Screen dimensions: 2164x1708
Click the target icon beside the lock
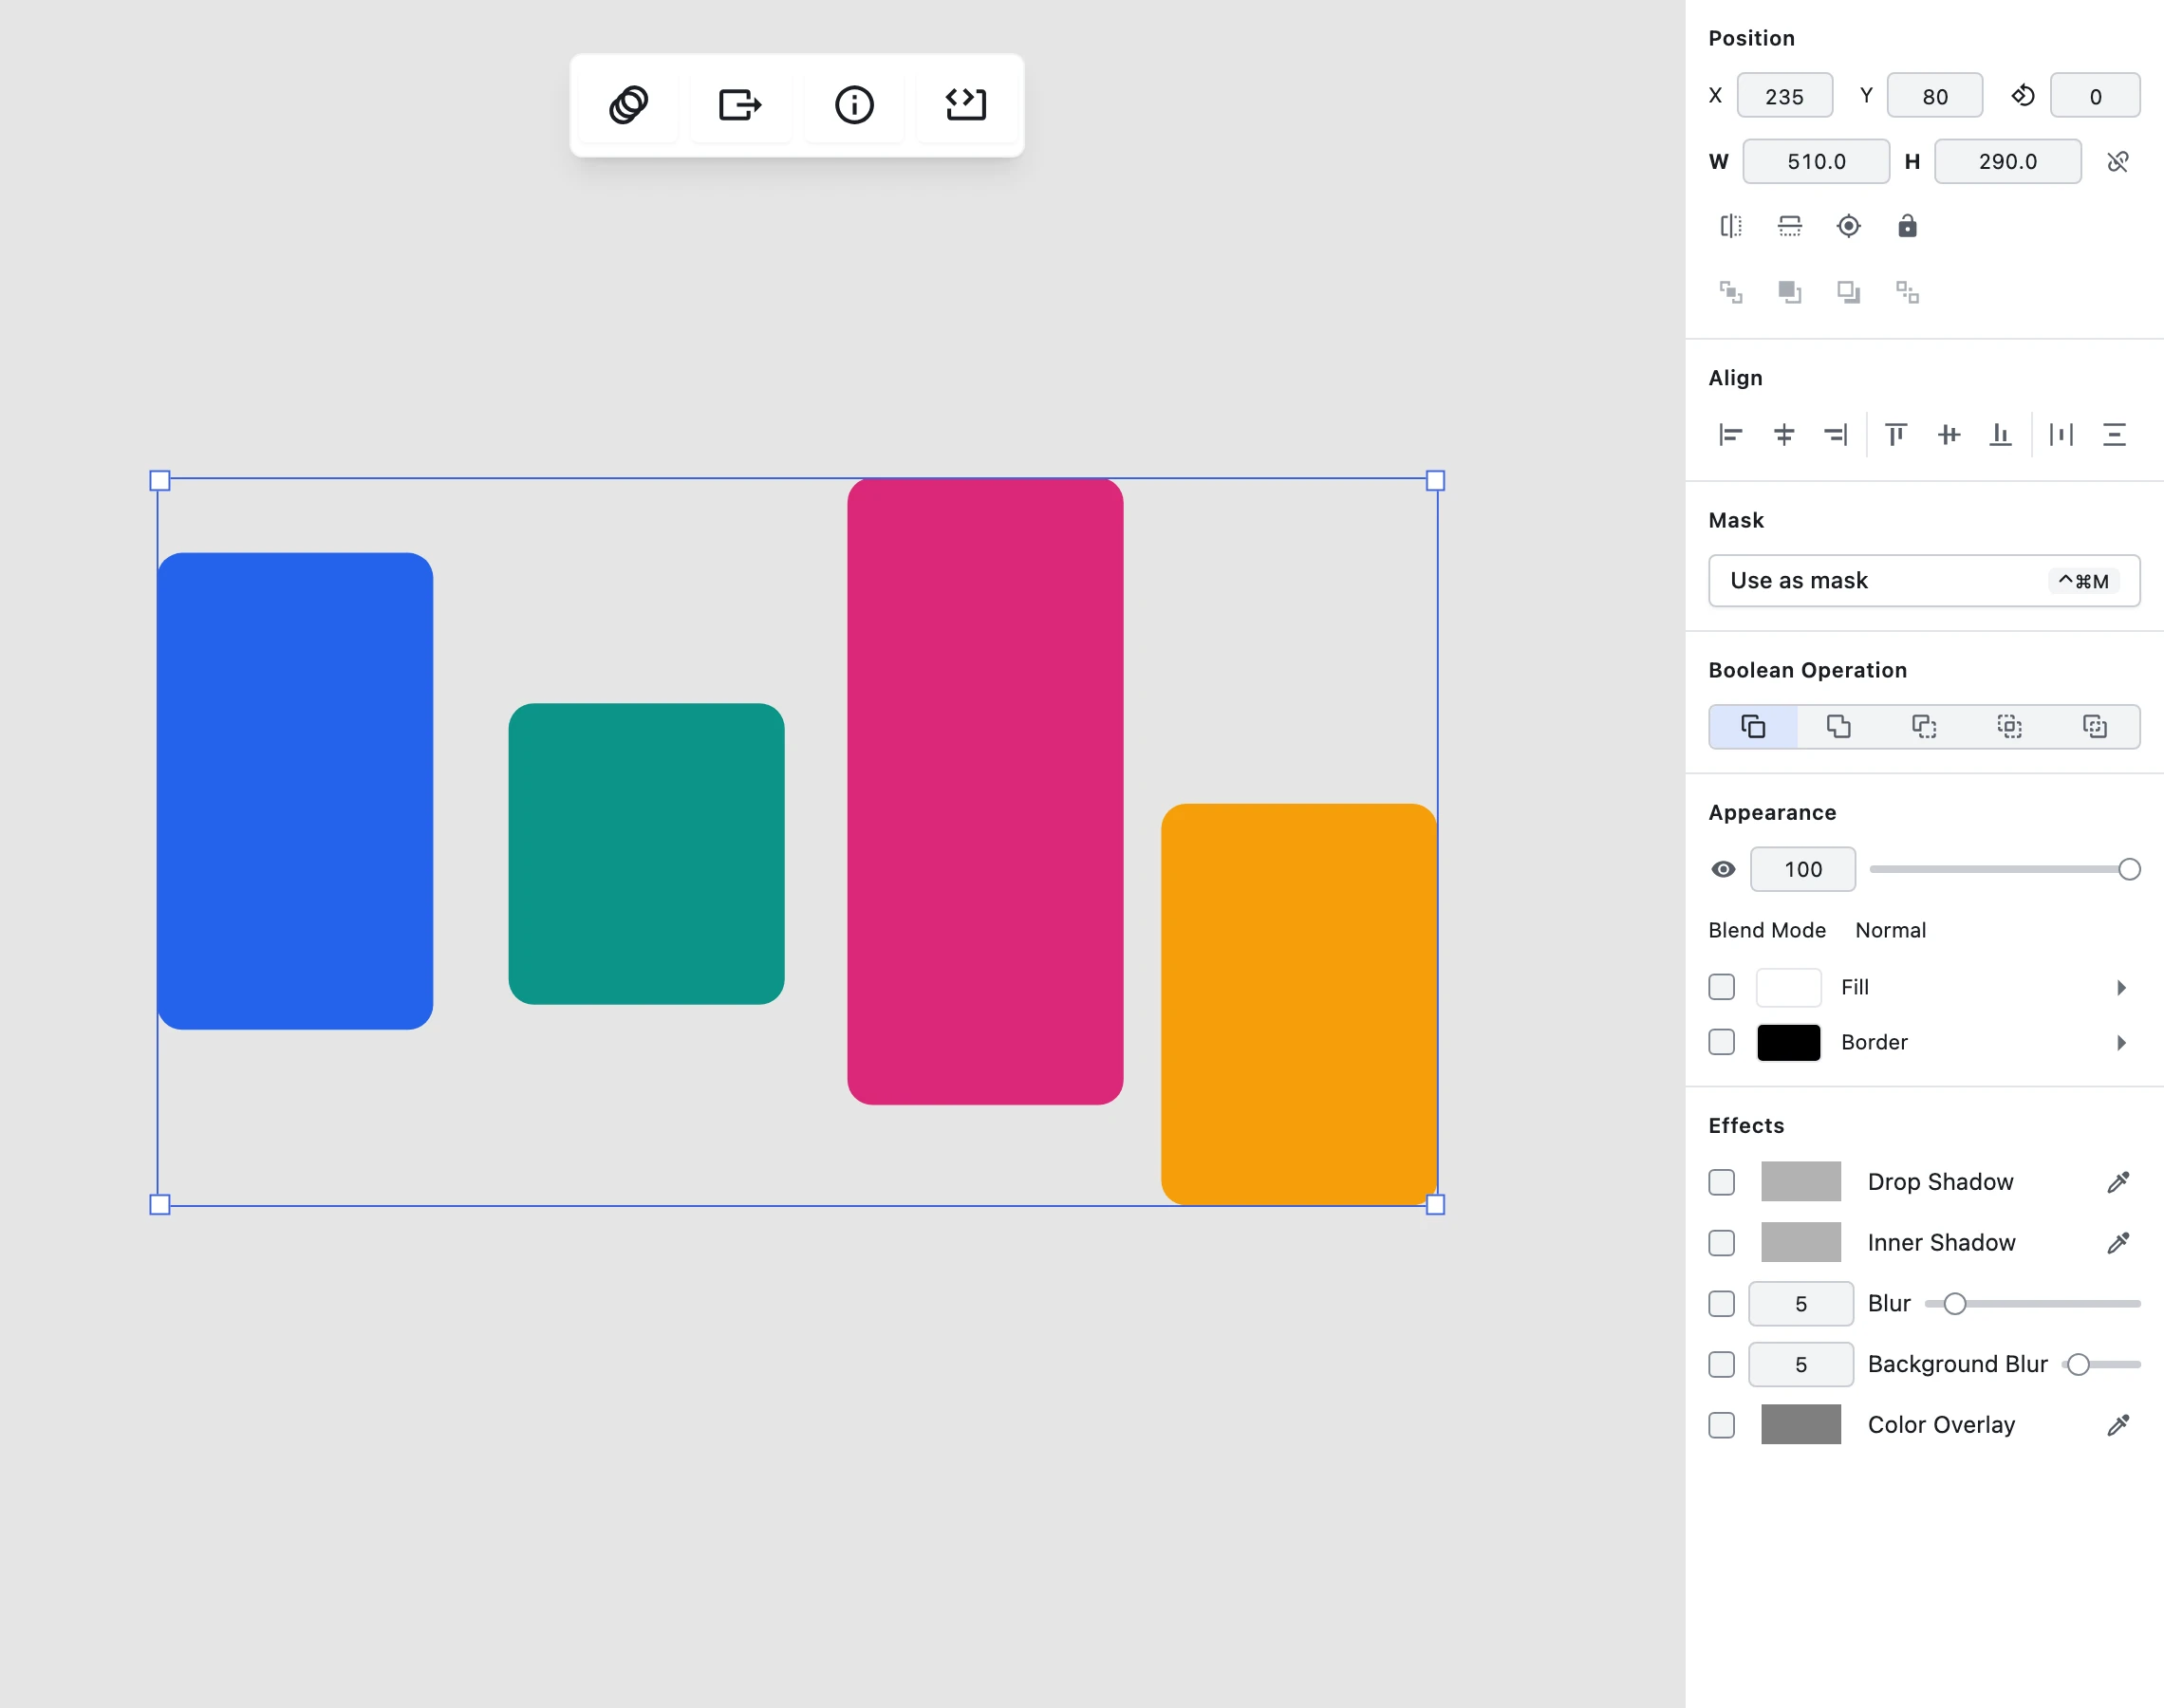pyautogui.click(x=1849, y=226)
